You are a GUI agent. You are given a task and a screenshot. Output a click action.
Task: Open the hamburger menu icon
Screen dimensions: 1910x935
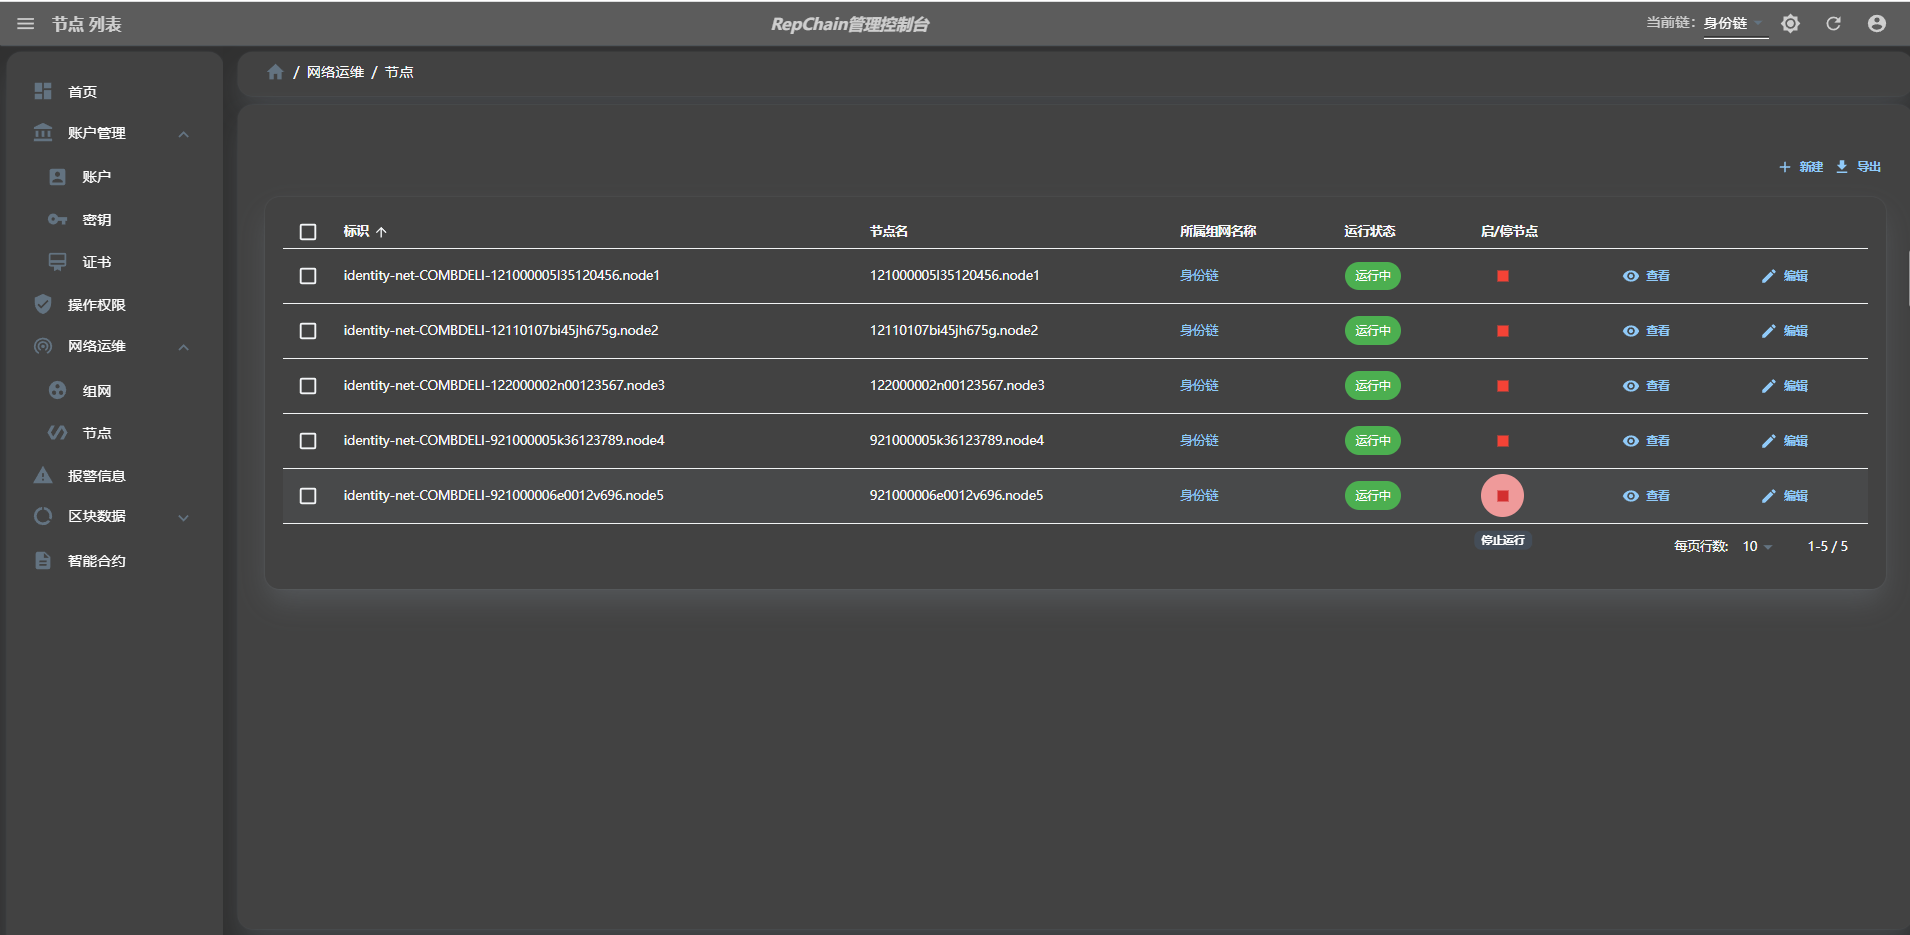pyautogui.click(x=26, y=24)
